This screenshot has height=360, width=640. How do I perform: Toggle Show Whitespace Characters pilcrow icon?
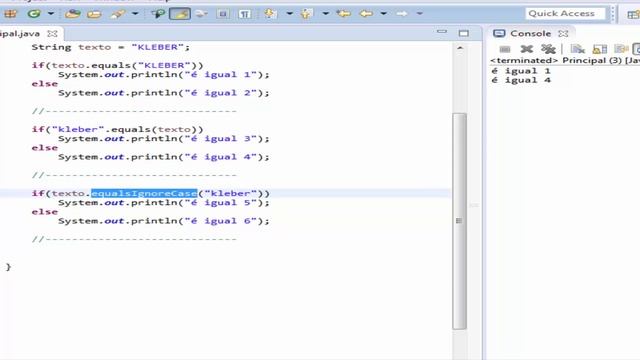point(244,14)
